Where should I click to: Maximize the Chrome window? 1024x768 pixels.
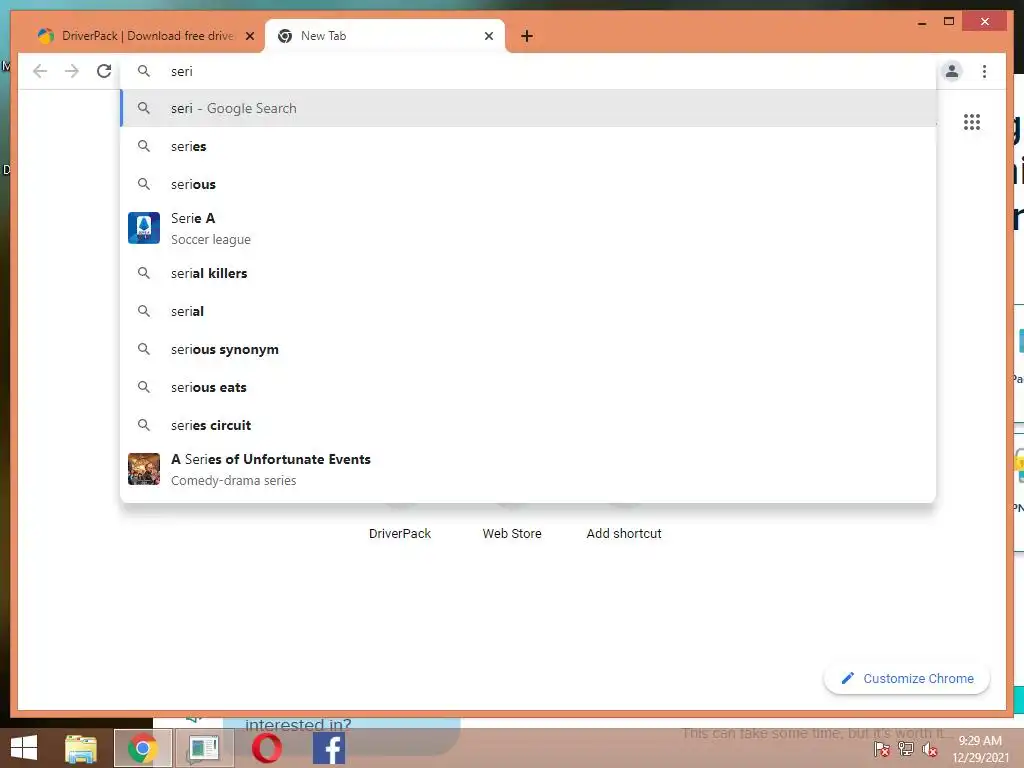tap(949, 22)
